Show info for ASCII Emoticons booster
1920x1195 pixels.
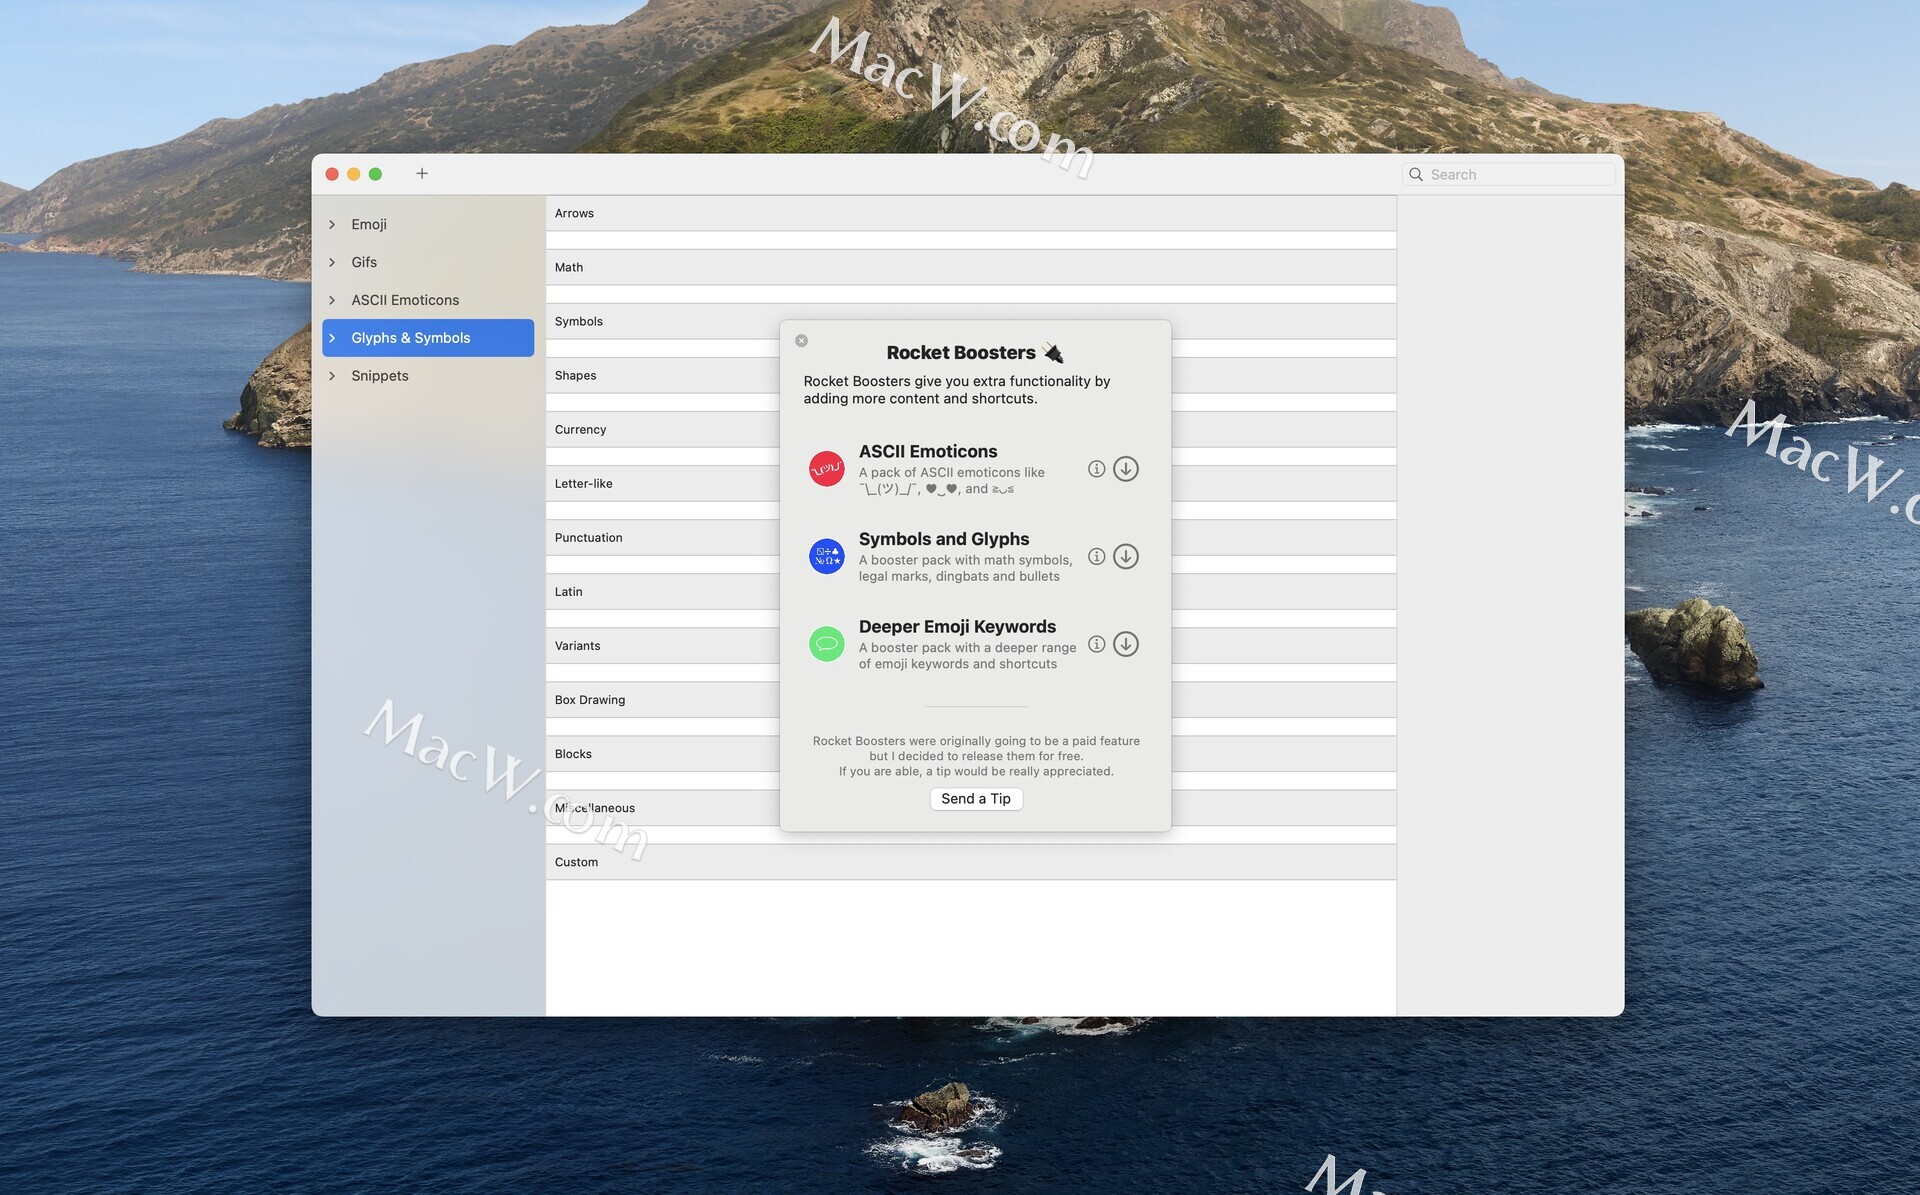(x=1096, y=469)
